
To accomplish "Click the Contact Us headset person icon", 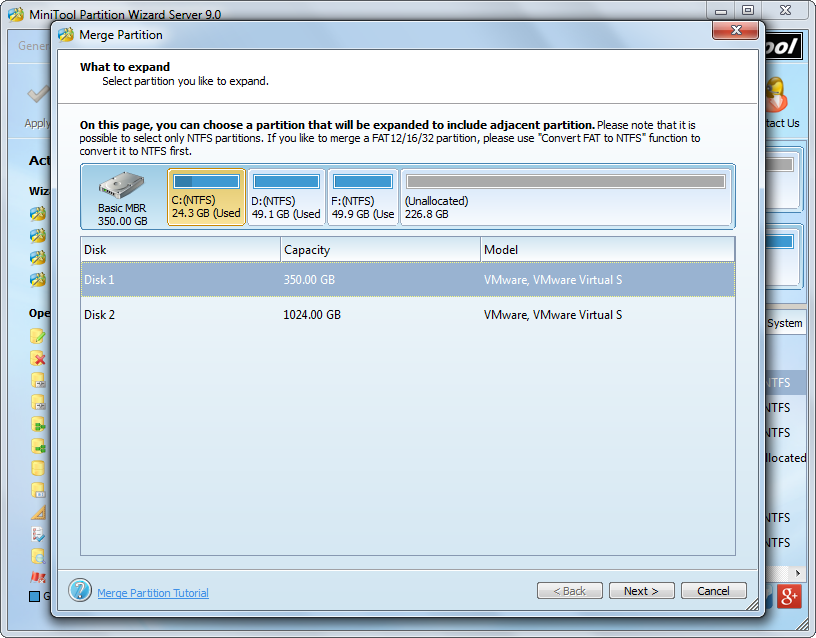I will coord(777,95).
